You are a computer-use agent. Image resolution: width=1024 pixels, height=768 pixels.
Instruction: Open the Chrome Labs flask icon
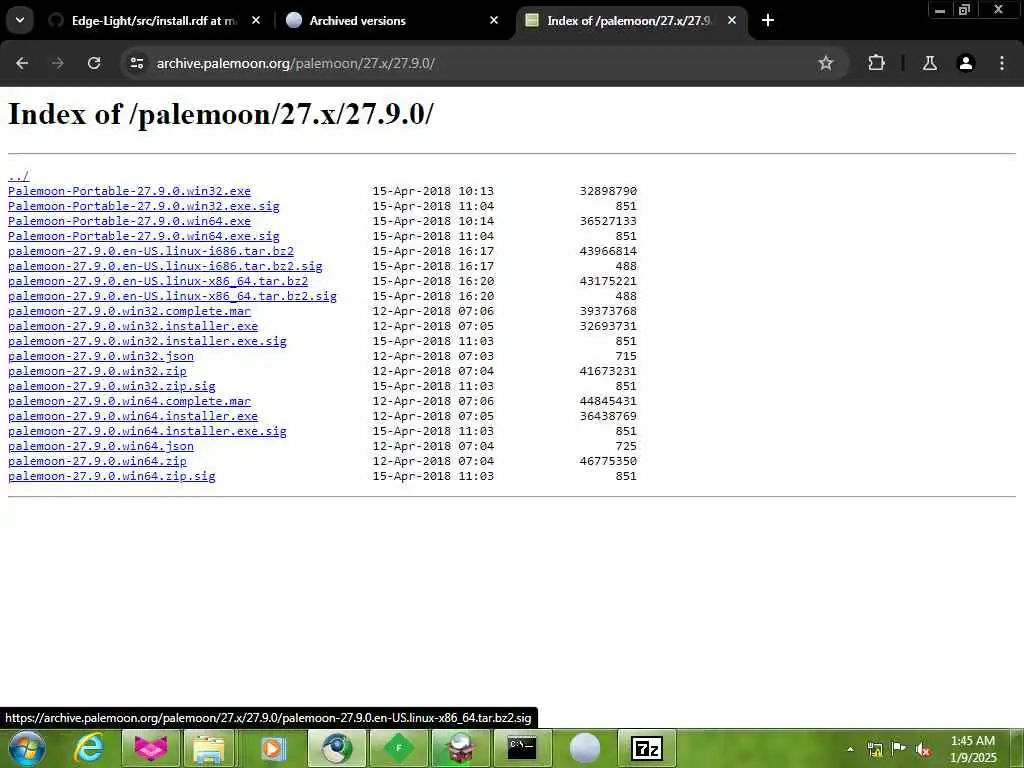(929, 63)
